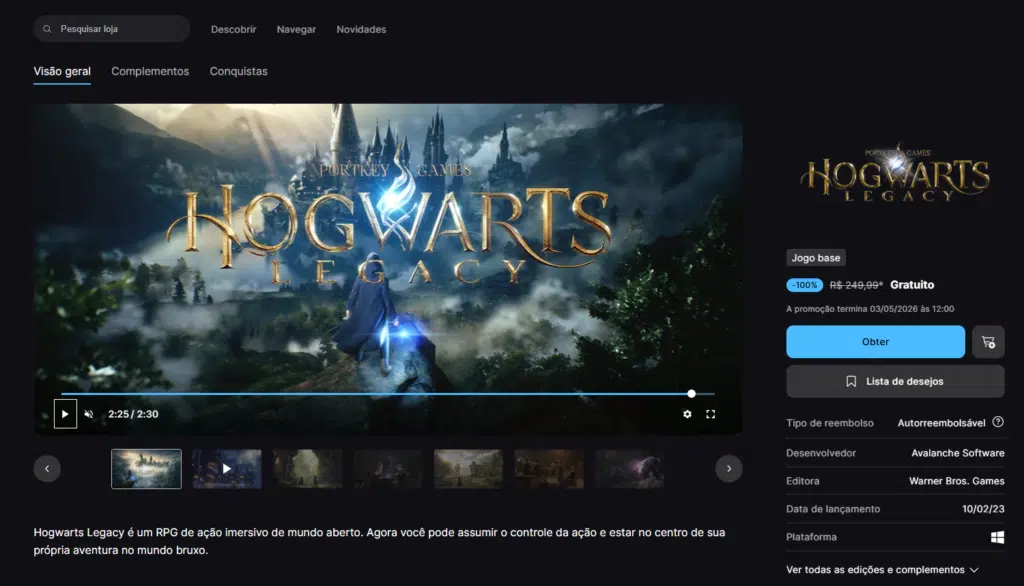
Task: Click the Data de lançamento label
Action: (833, 509)
